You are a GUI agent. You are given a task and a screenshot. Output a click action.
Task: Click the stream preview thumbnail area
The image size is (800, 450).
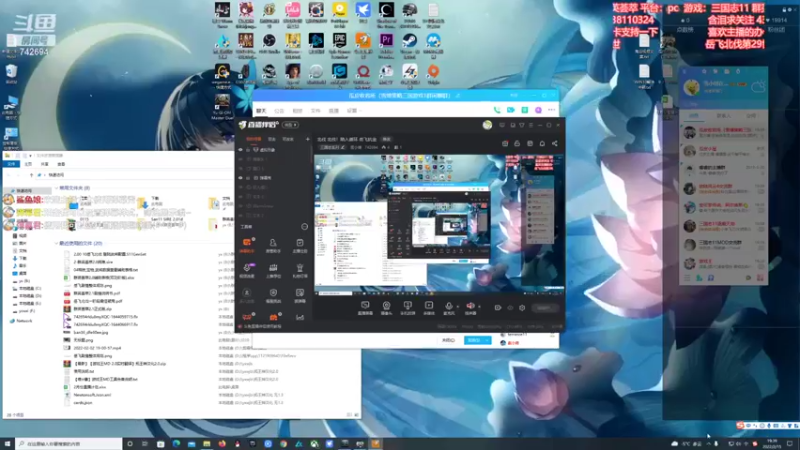click(x=439, y=224)
